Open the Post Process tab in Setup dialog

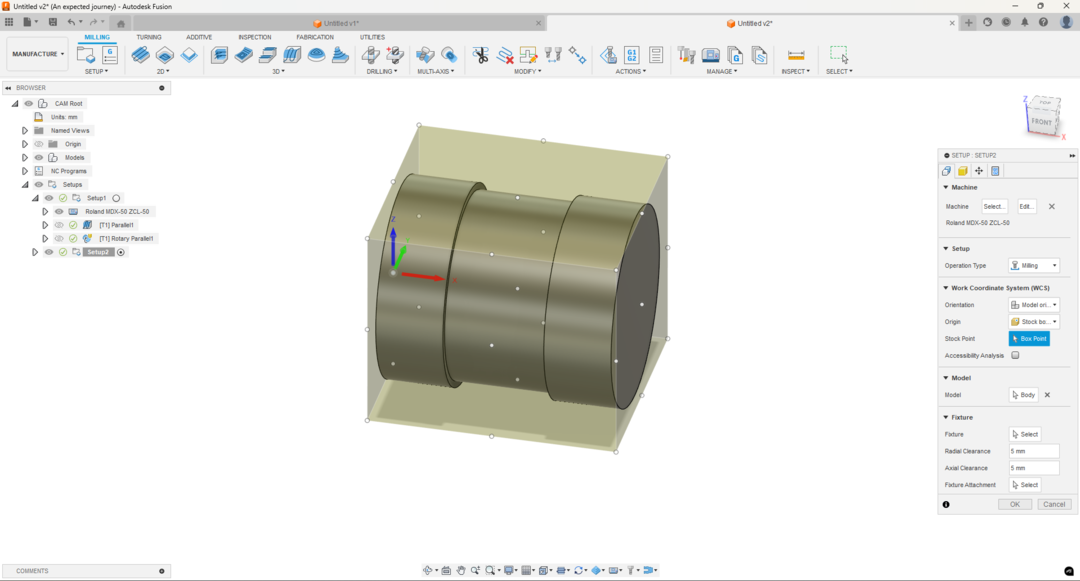995,171
